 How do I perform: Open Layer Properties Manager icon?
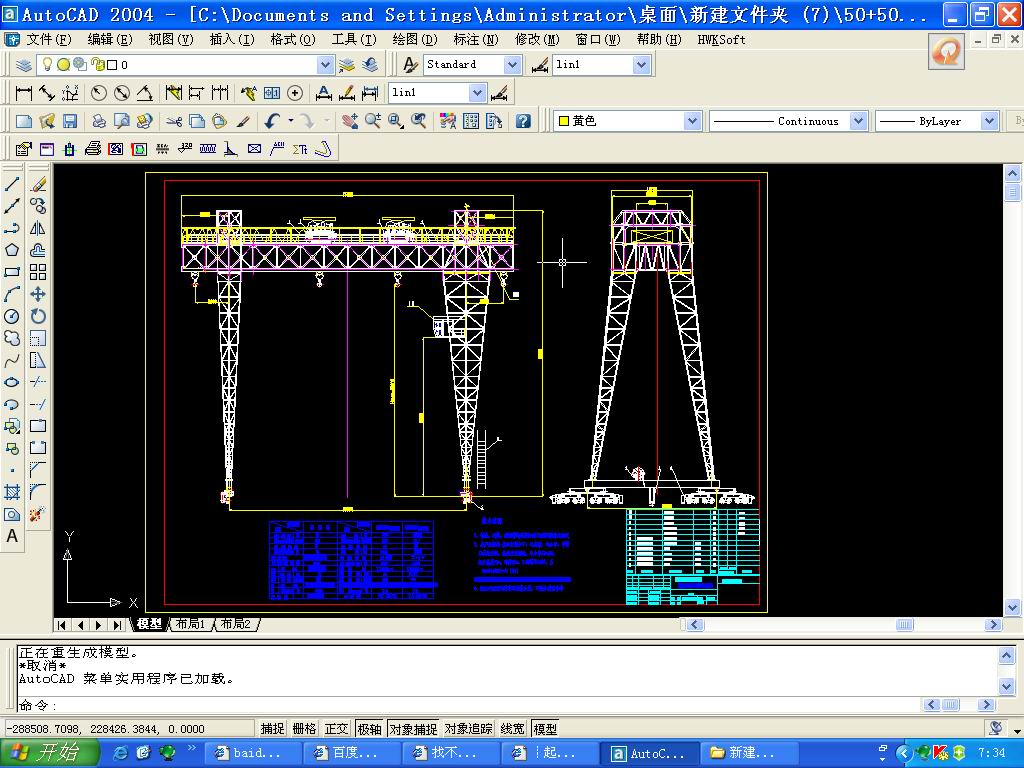click(x=24, y=64)
